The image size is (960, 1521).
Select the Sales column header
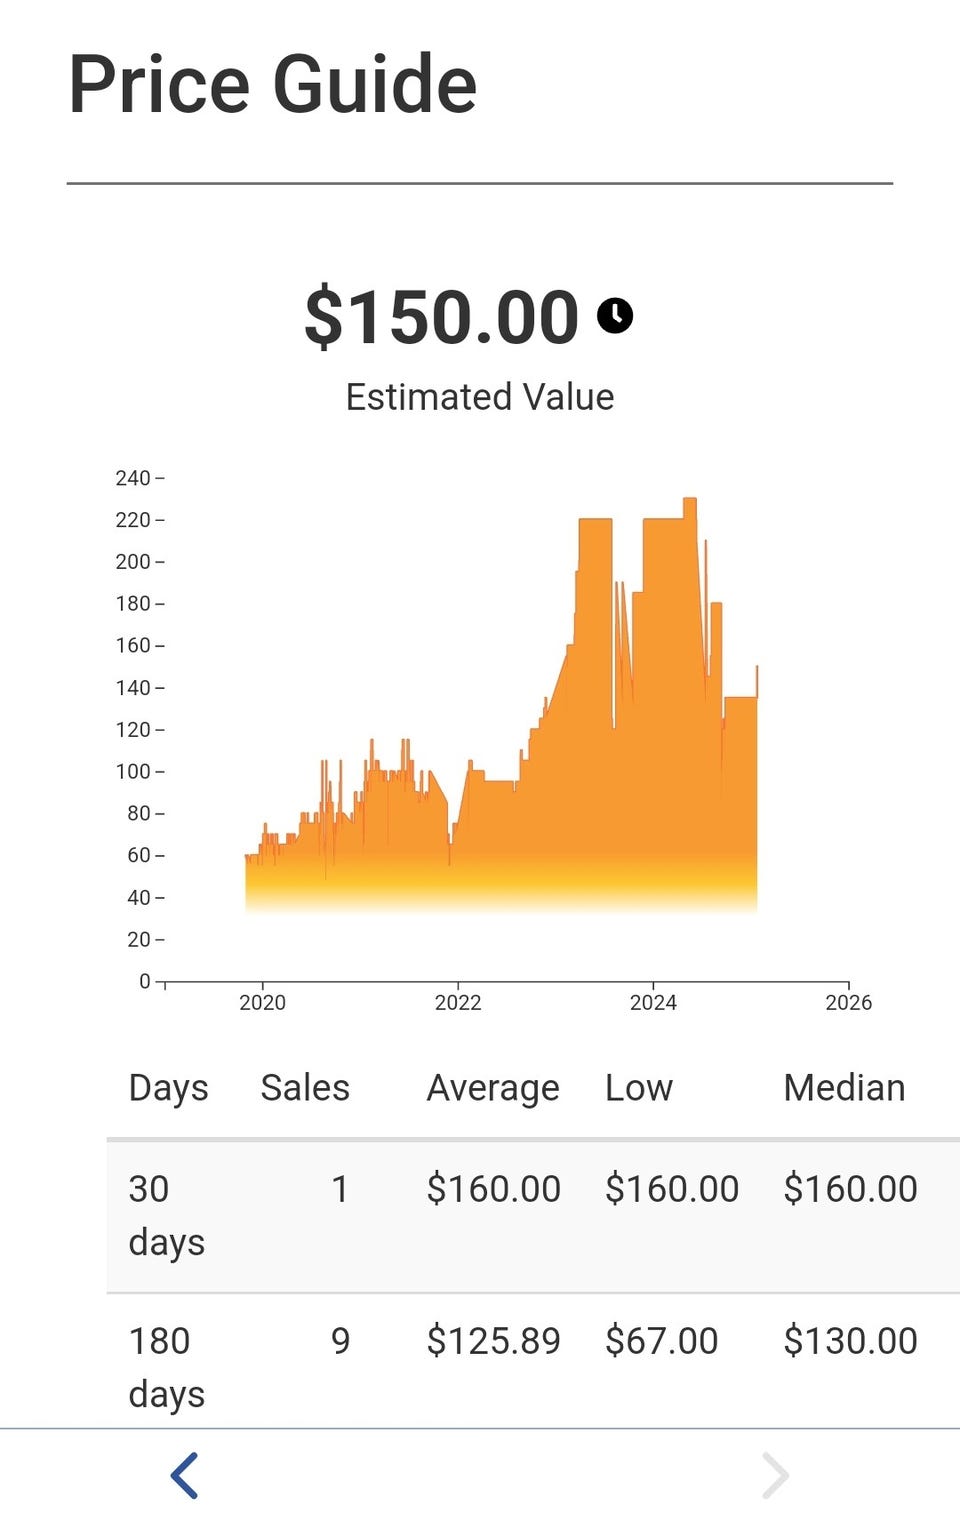(x=305, y=1087)
